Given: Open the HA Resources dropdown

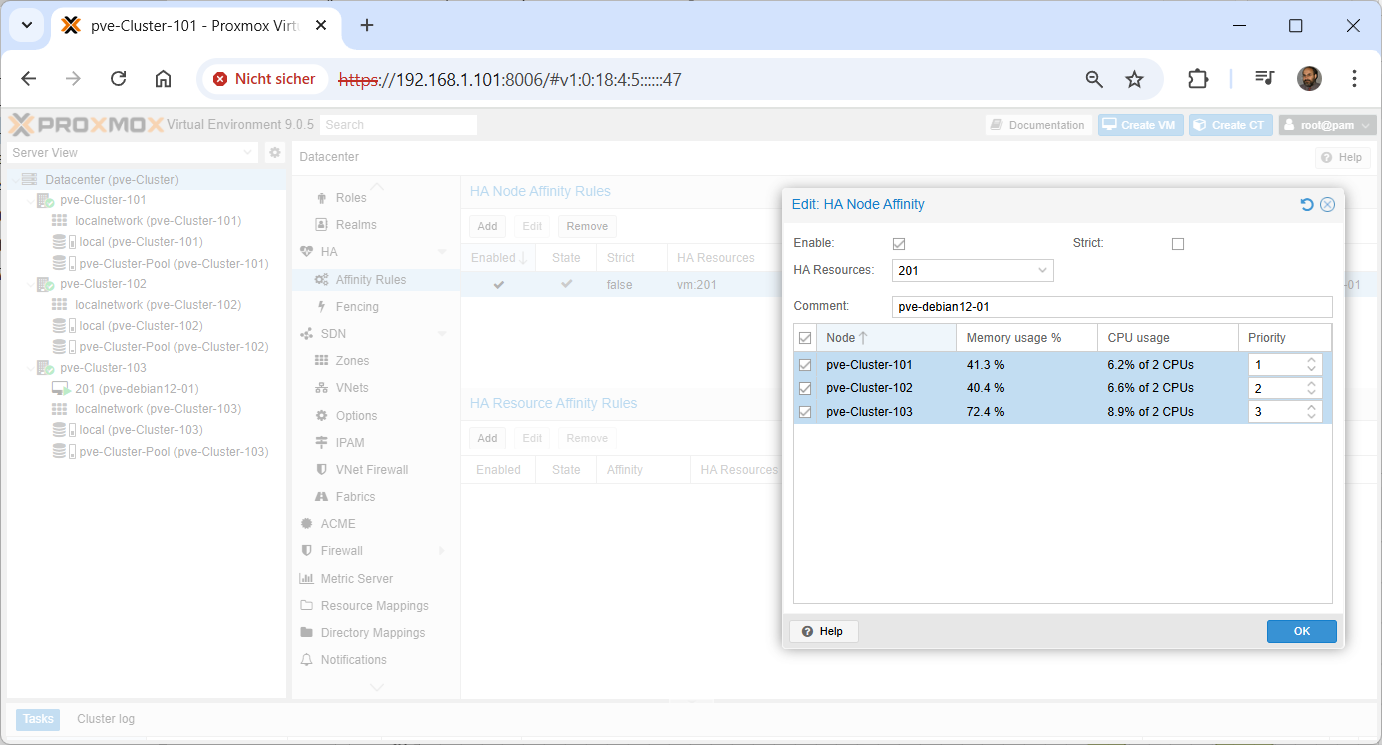Looking at the screenshot, I should [1042, 270].
